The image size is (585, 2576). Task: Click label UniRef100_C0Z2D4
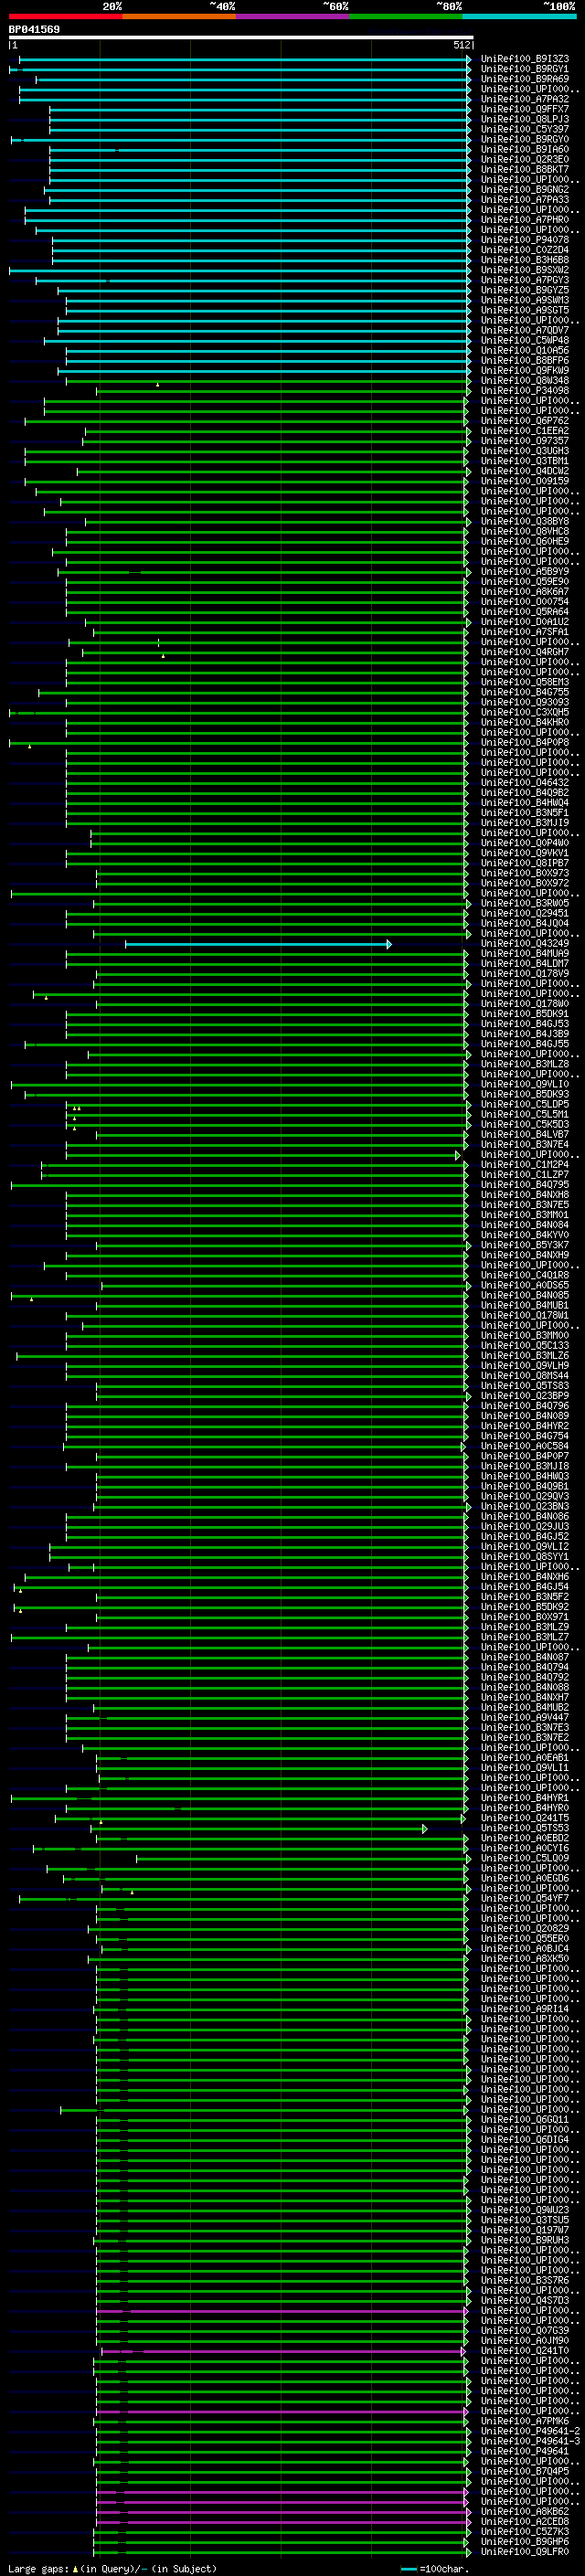point(525,250)
